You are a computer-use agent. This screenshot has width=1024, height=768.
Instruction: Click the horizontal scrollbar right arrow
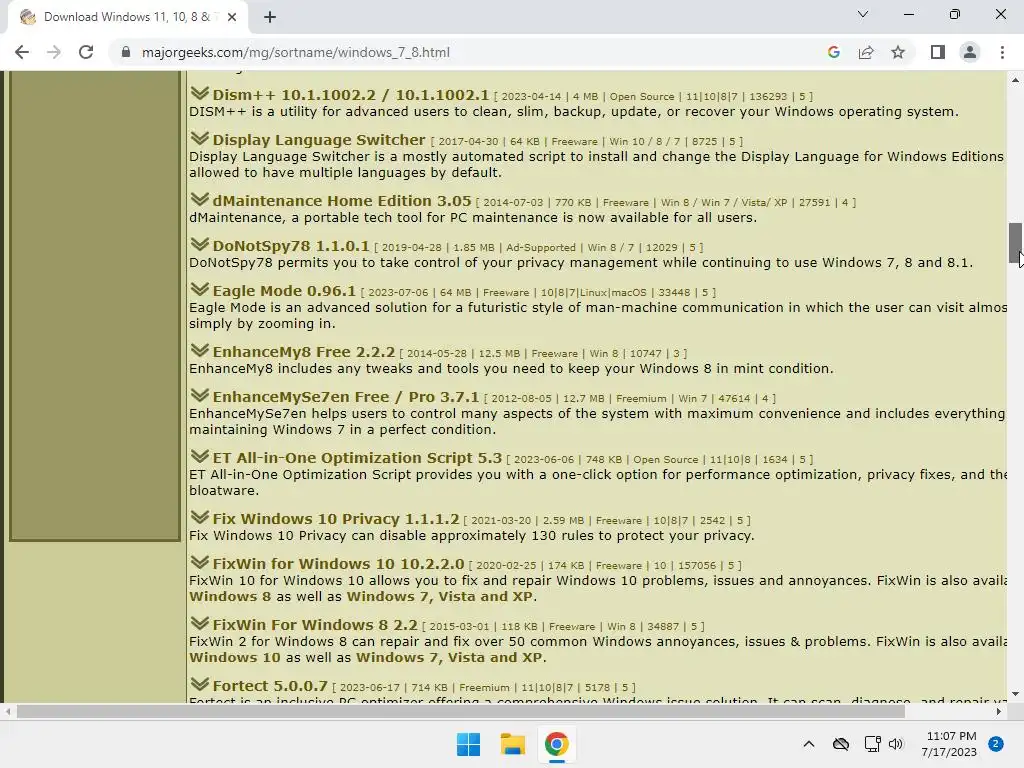(x=999, y=711)
